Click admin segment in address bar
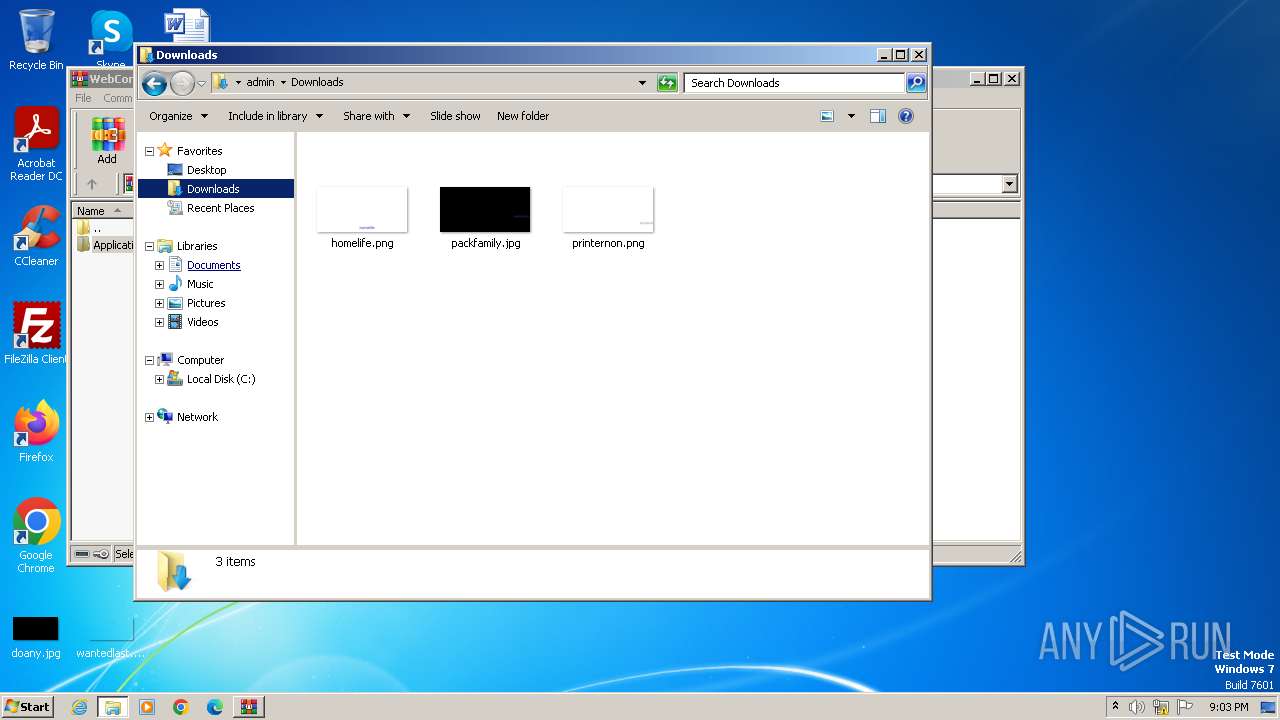This screenshot has width=1280, height=720. pos(260,82)
